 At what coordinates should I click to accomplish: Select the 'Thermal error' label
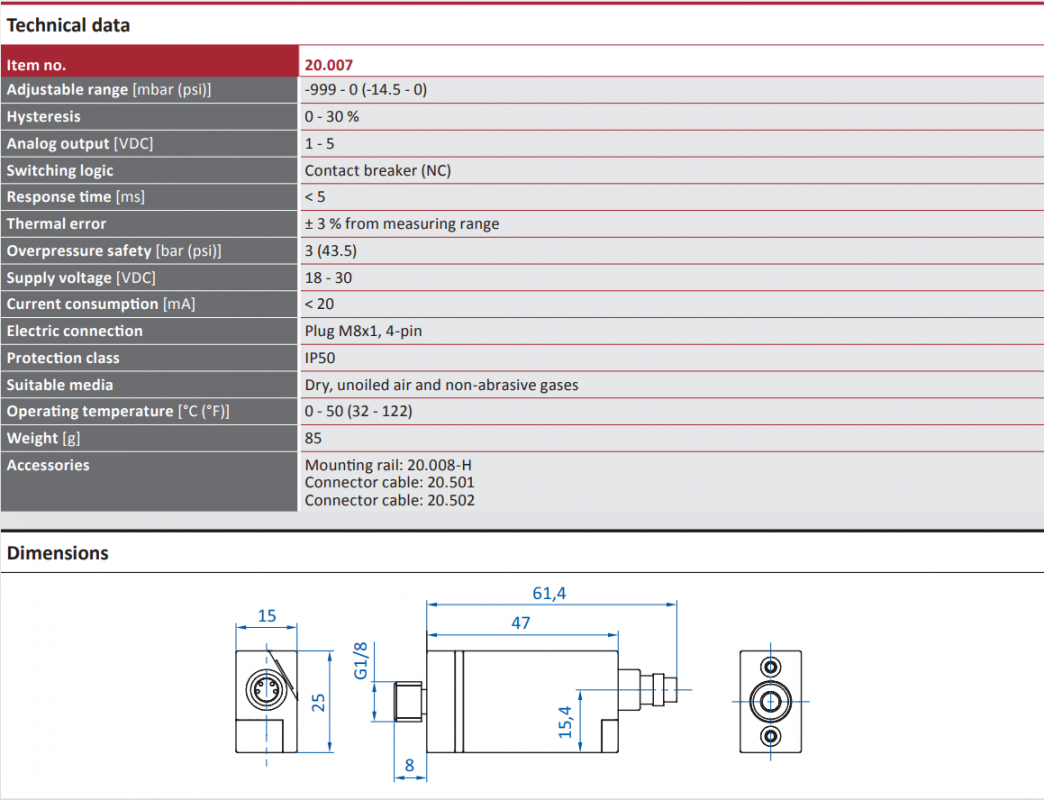click(56, 224)
